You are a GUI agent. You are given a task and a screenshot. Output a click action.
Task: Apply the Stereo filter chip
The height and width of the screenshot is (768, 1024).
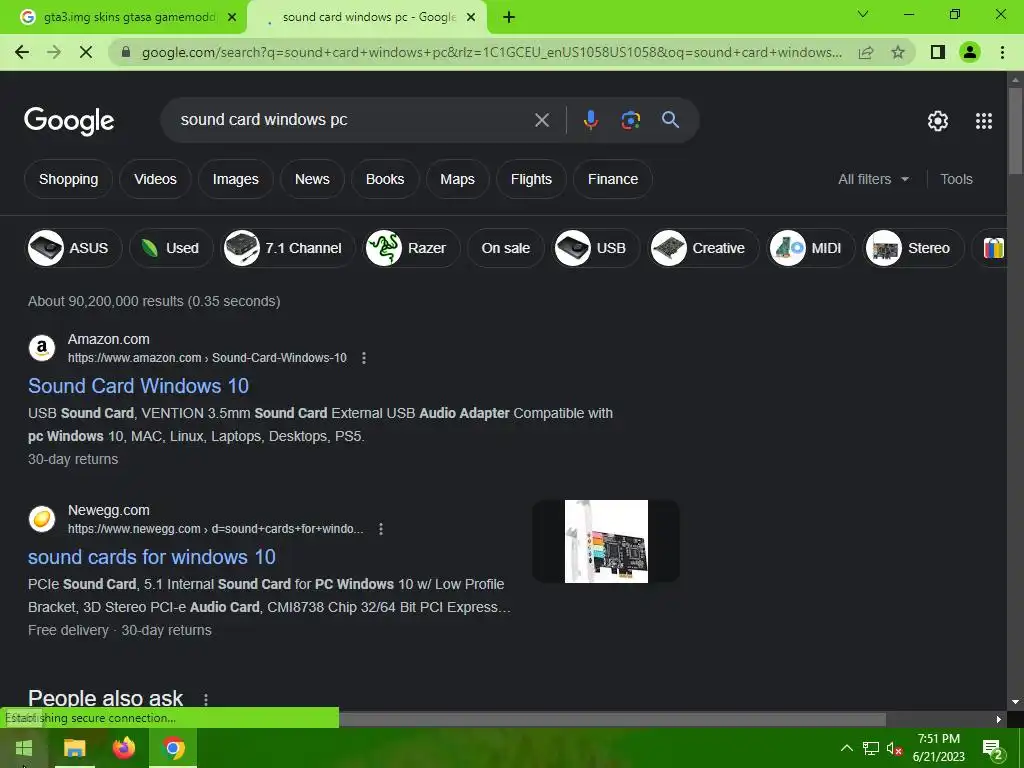913,248
